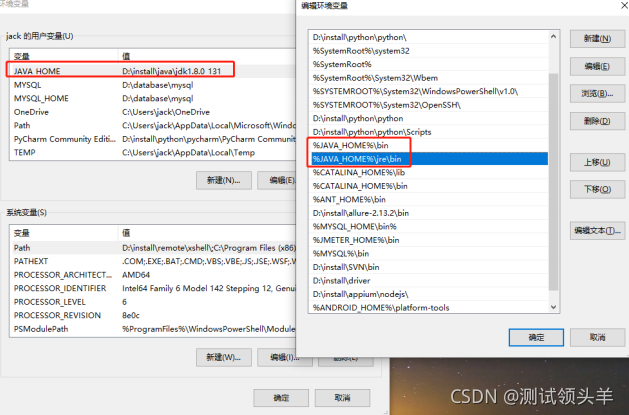This screenshot has width=629, height=415.
Task: Select D:\install\appium\nodejs\ entry
Action: point(430,294)
